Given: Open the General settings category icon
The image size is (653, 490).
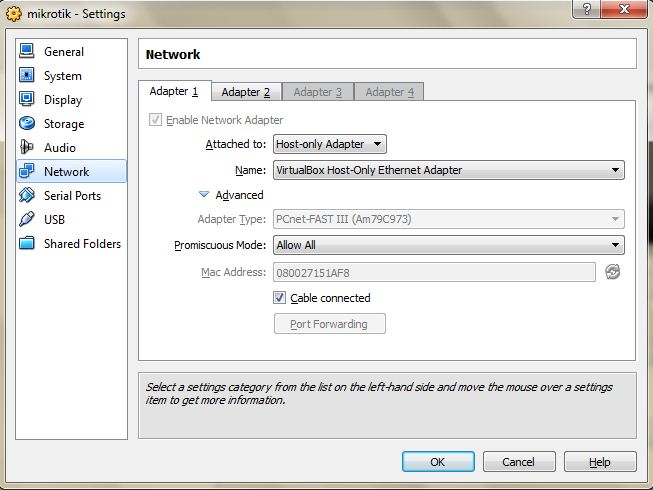Looking at the screenshot, I should tap(27, 51).
